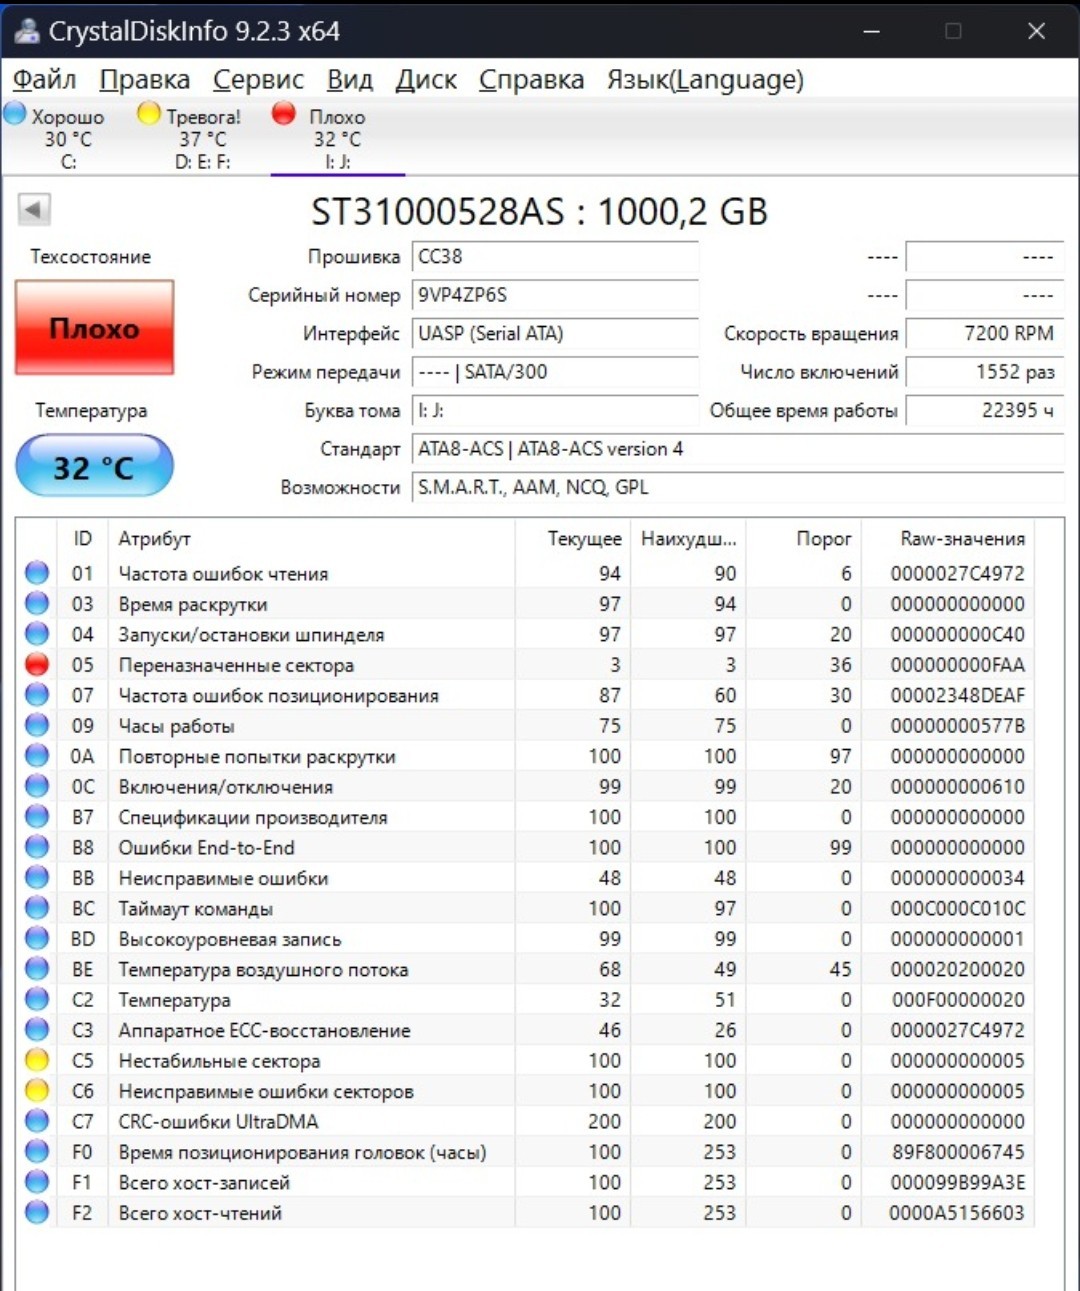Click the Режим передачи field SATA/300
Viewport: 1080px width, 1291px height.
point(555,372)
